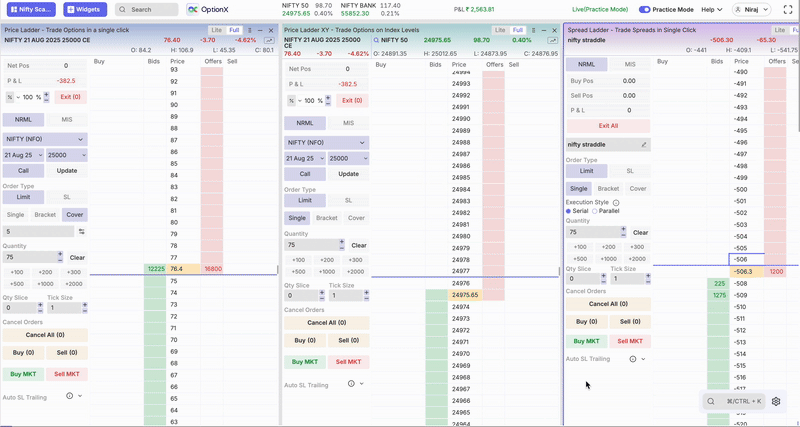
Task: Click edit pencil next to nifty straddle
Action: tap(643, 144)
